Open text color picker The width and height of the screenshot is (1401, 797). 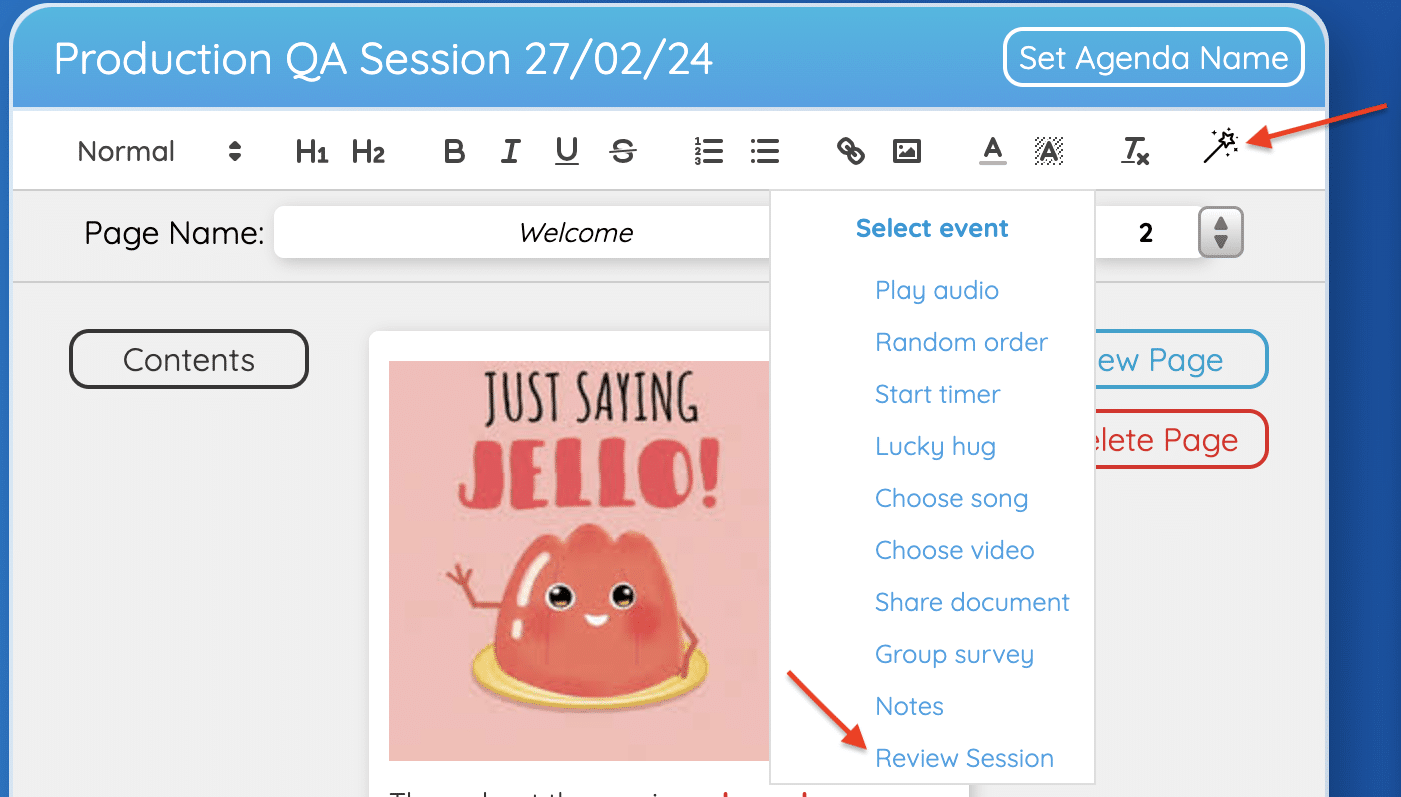pyautogui.click(x=991, y=152)
